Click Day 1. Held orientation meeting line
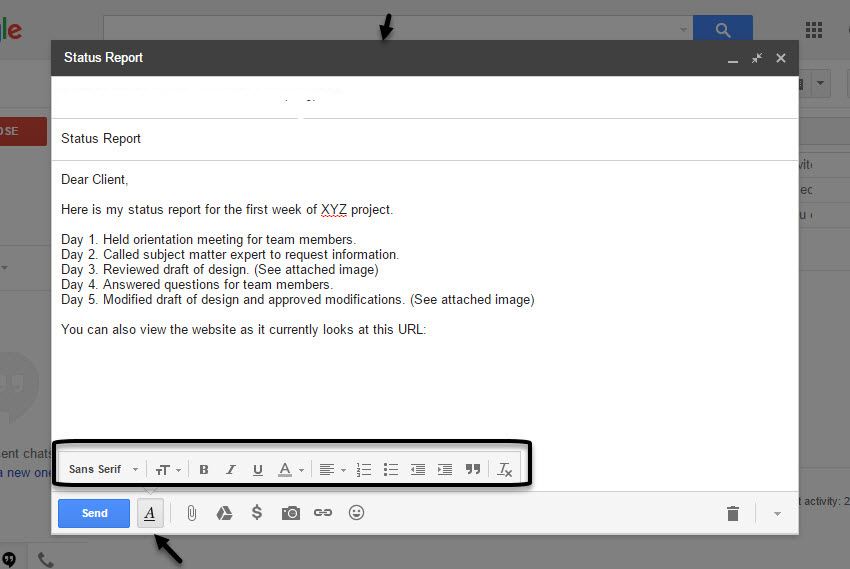The height and width of the screenshot is (569, 850). pos(208,240)
